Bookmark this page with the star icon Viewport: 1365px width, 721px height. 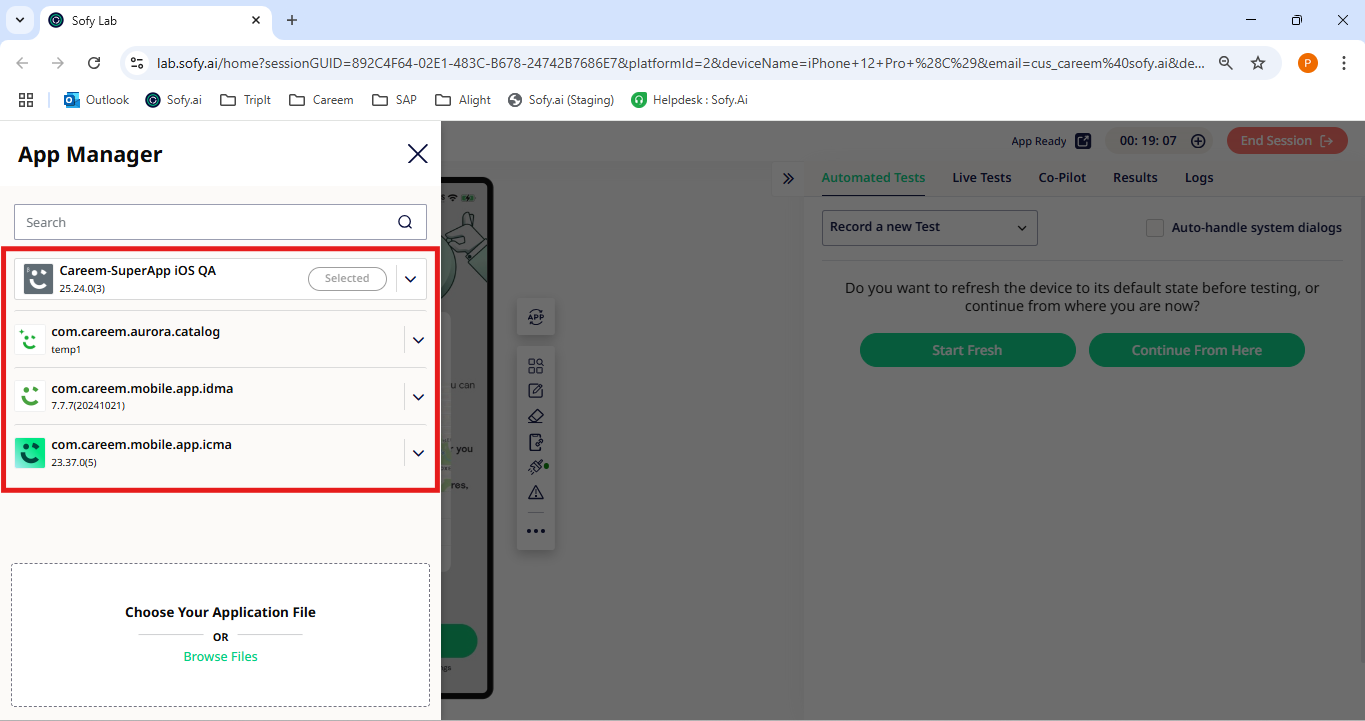[1258, 63]
